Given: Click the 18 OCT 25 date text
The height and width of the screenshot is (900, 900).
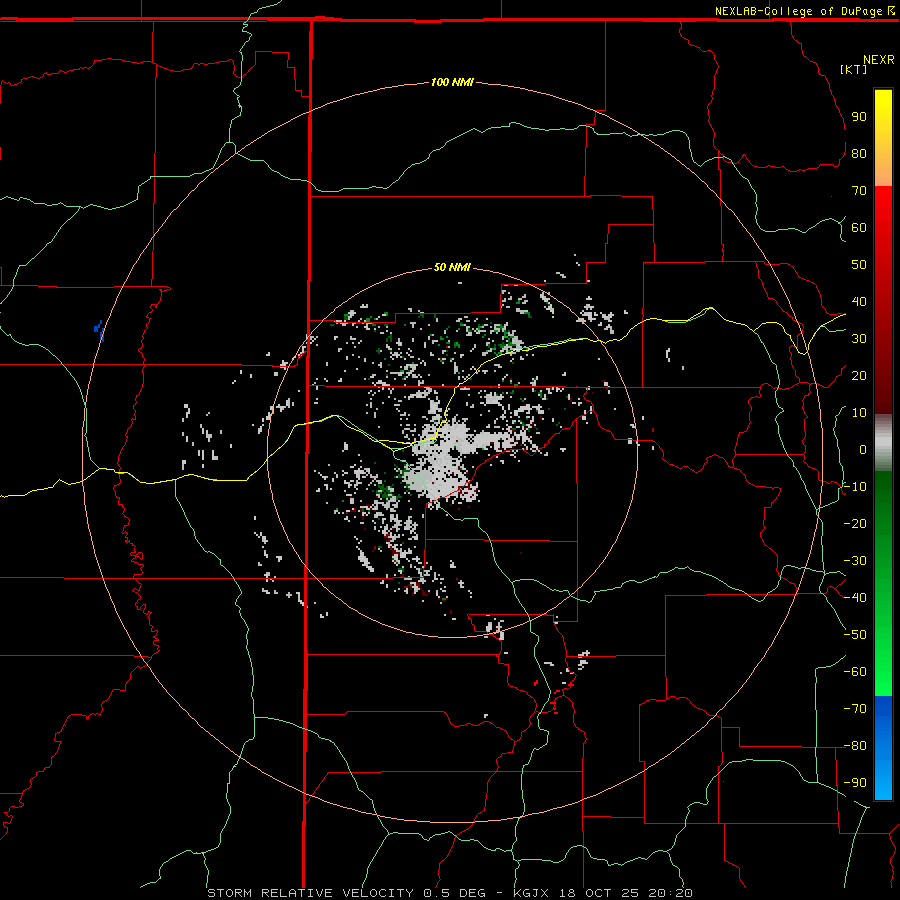Looking at the screenshot, I should click(x=599, y=893).
